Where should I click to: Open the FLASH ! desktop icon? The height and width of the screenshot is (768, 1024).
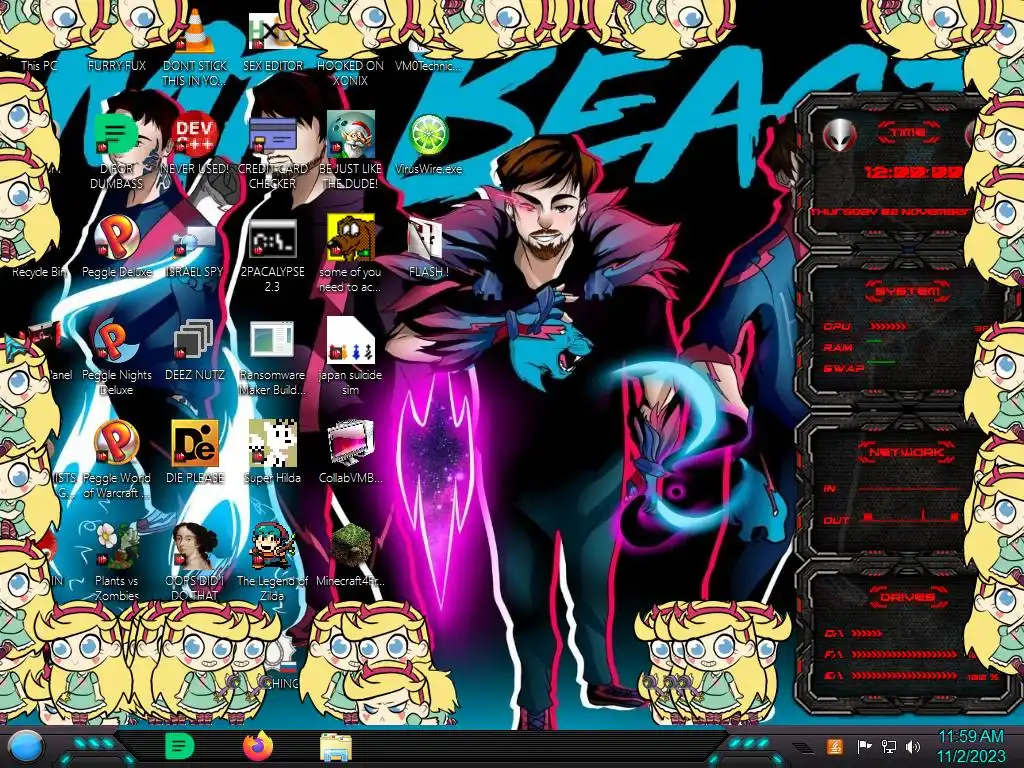425,238
